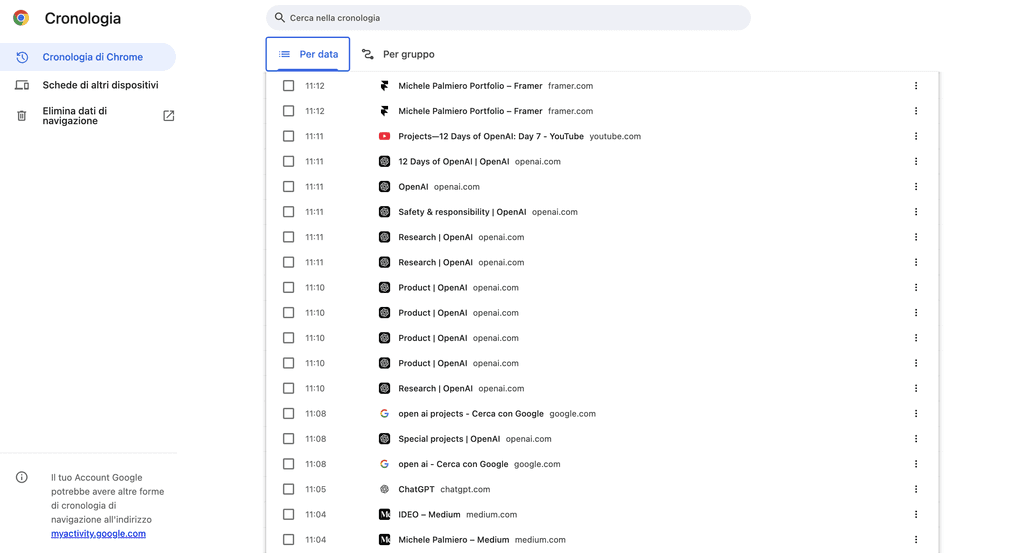This screenshot has height=553, width=1024.
Task: Switch to the Per data tab
Action: click(x=308, y=54)
